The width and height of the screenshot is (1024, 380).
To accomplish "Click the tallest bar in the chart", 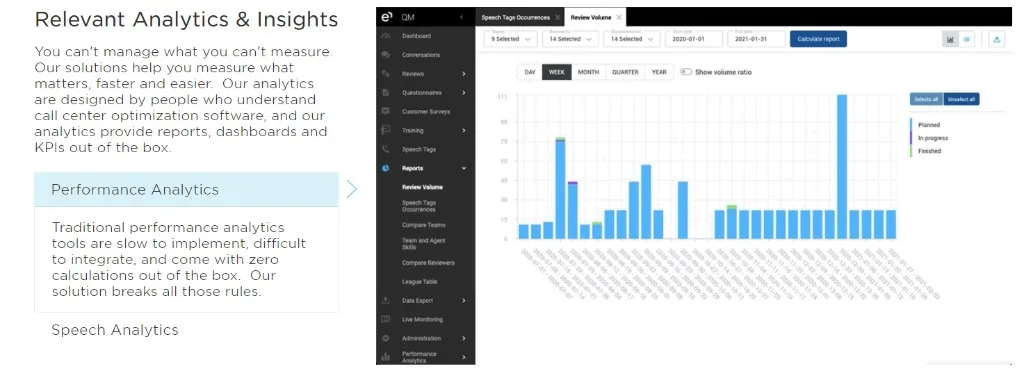I will tap(842, 166).
